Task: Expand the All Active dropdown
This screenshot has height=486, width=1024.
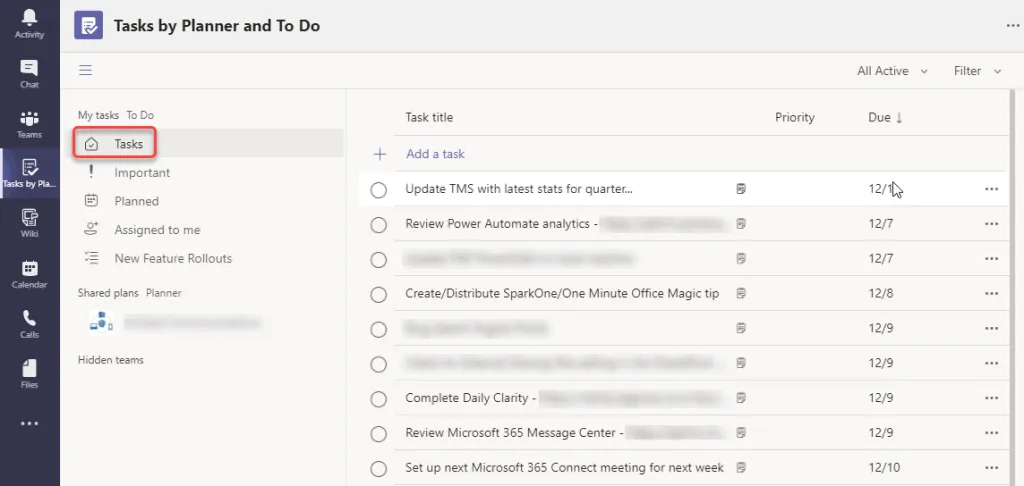Action: [x=892, y=71]
